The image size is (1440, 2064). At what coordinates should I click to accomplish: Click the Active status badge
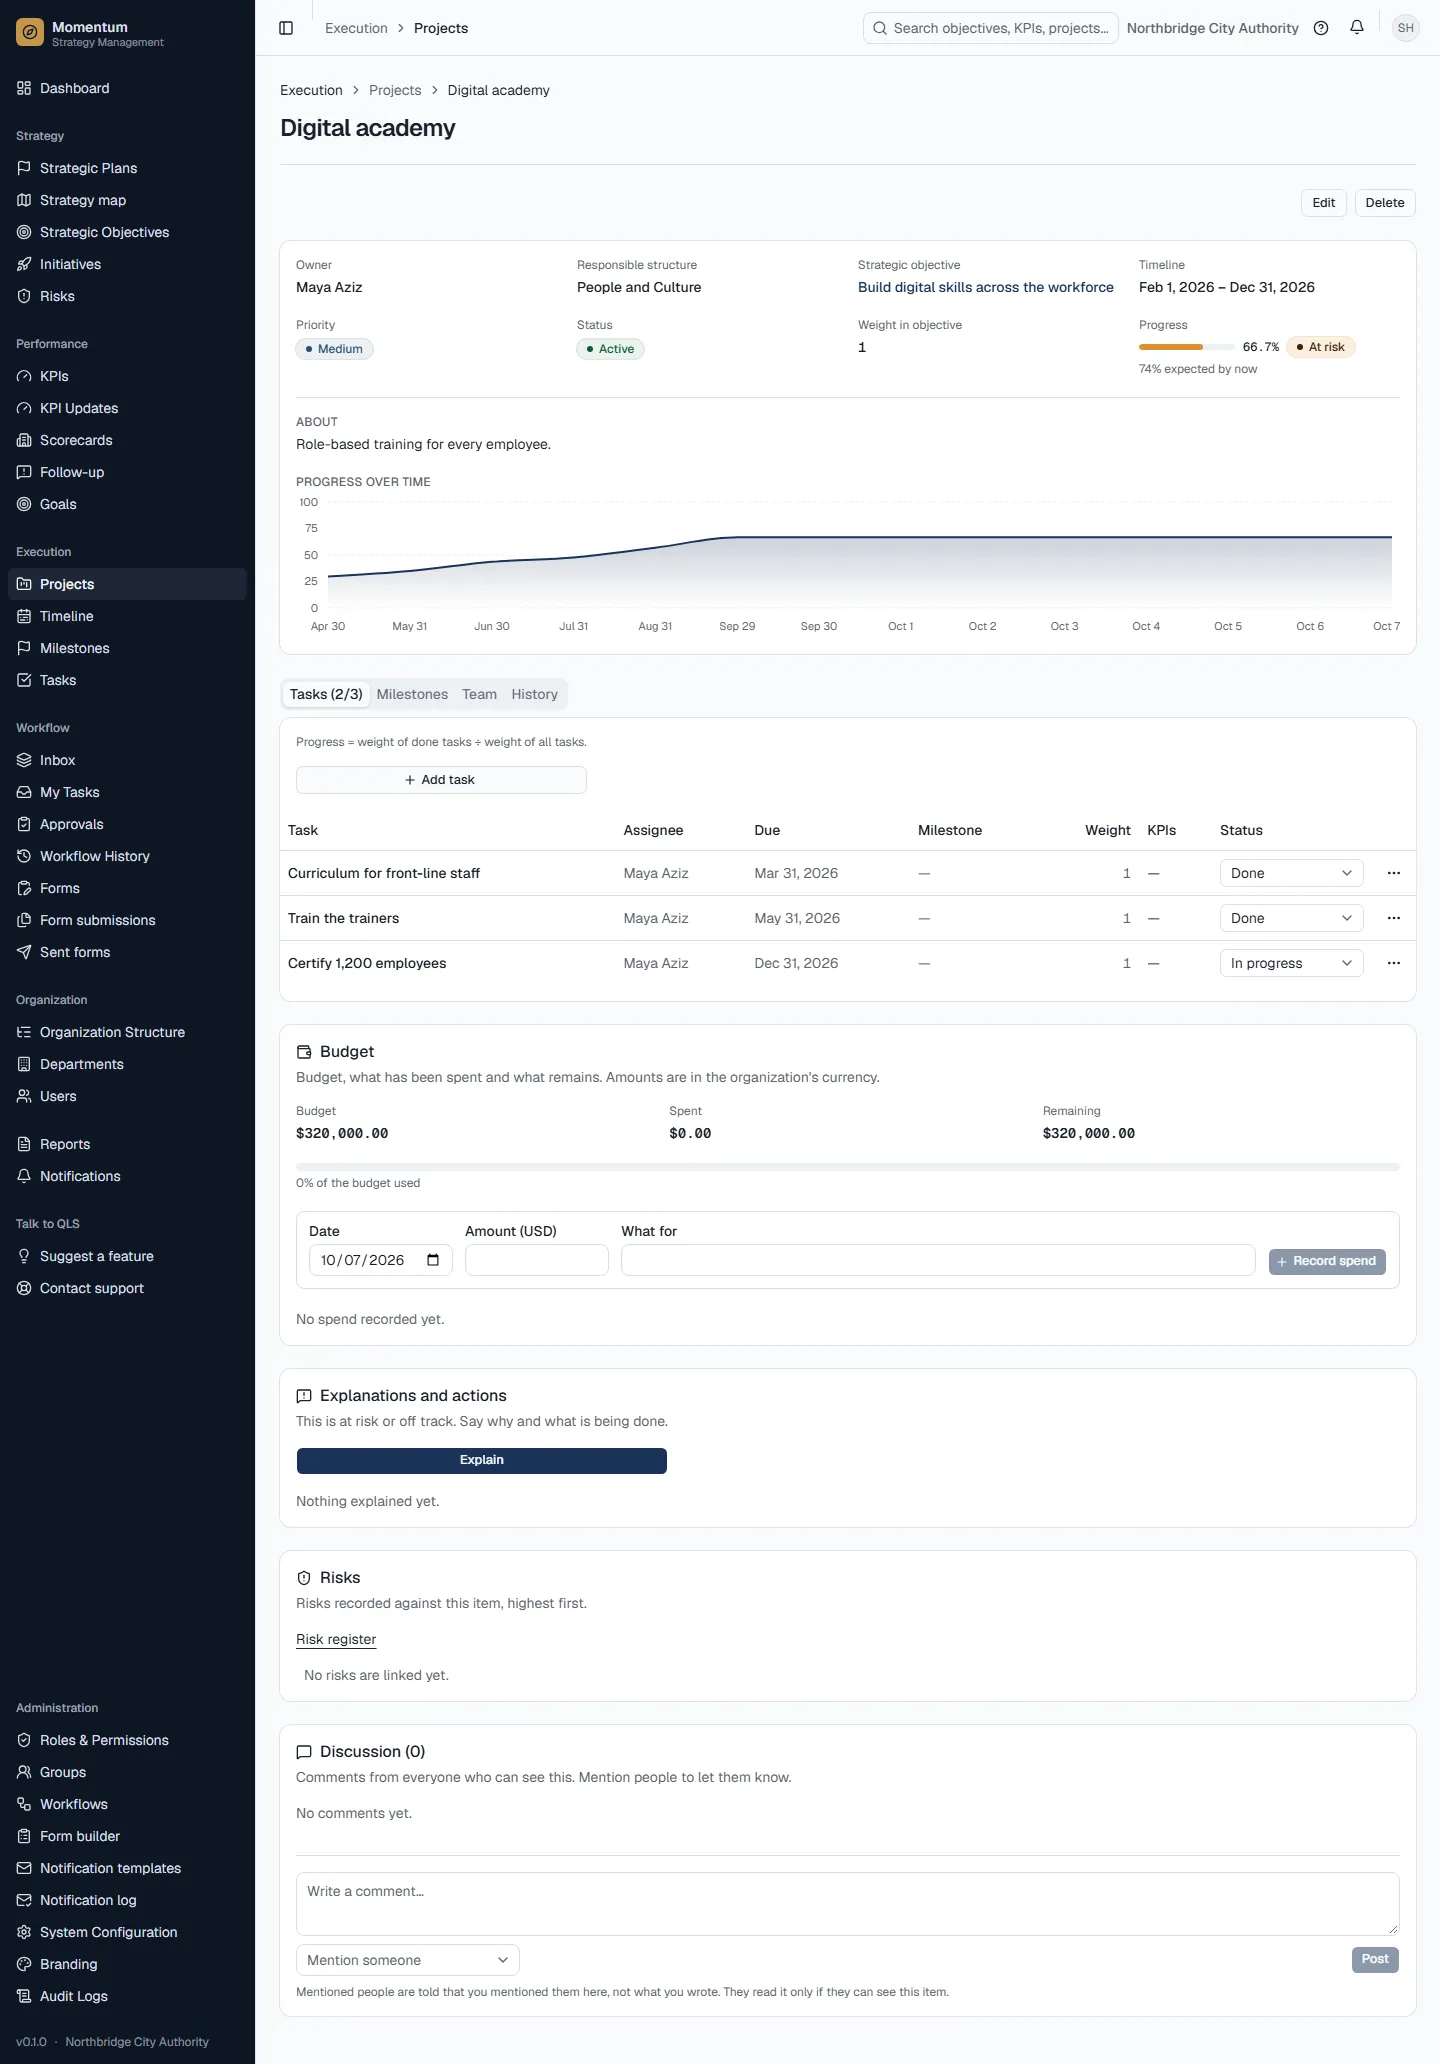point(610,349)
